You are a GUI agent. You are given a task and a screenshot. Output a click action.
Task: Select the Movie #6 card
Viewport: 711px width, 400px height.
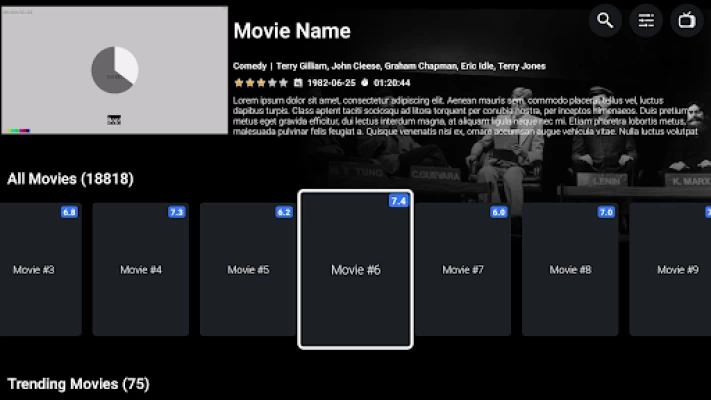pos(356,269)
